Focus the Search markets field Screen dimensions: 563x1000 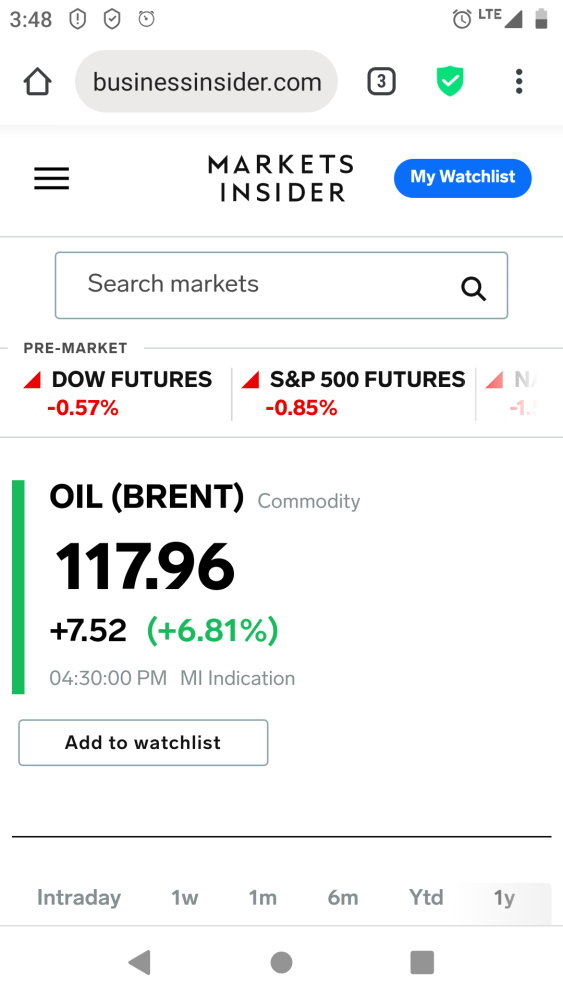(281, 285)
